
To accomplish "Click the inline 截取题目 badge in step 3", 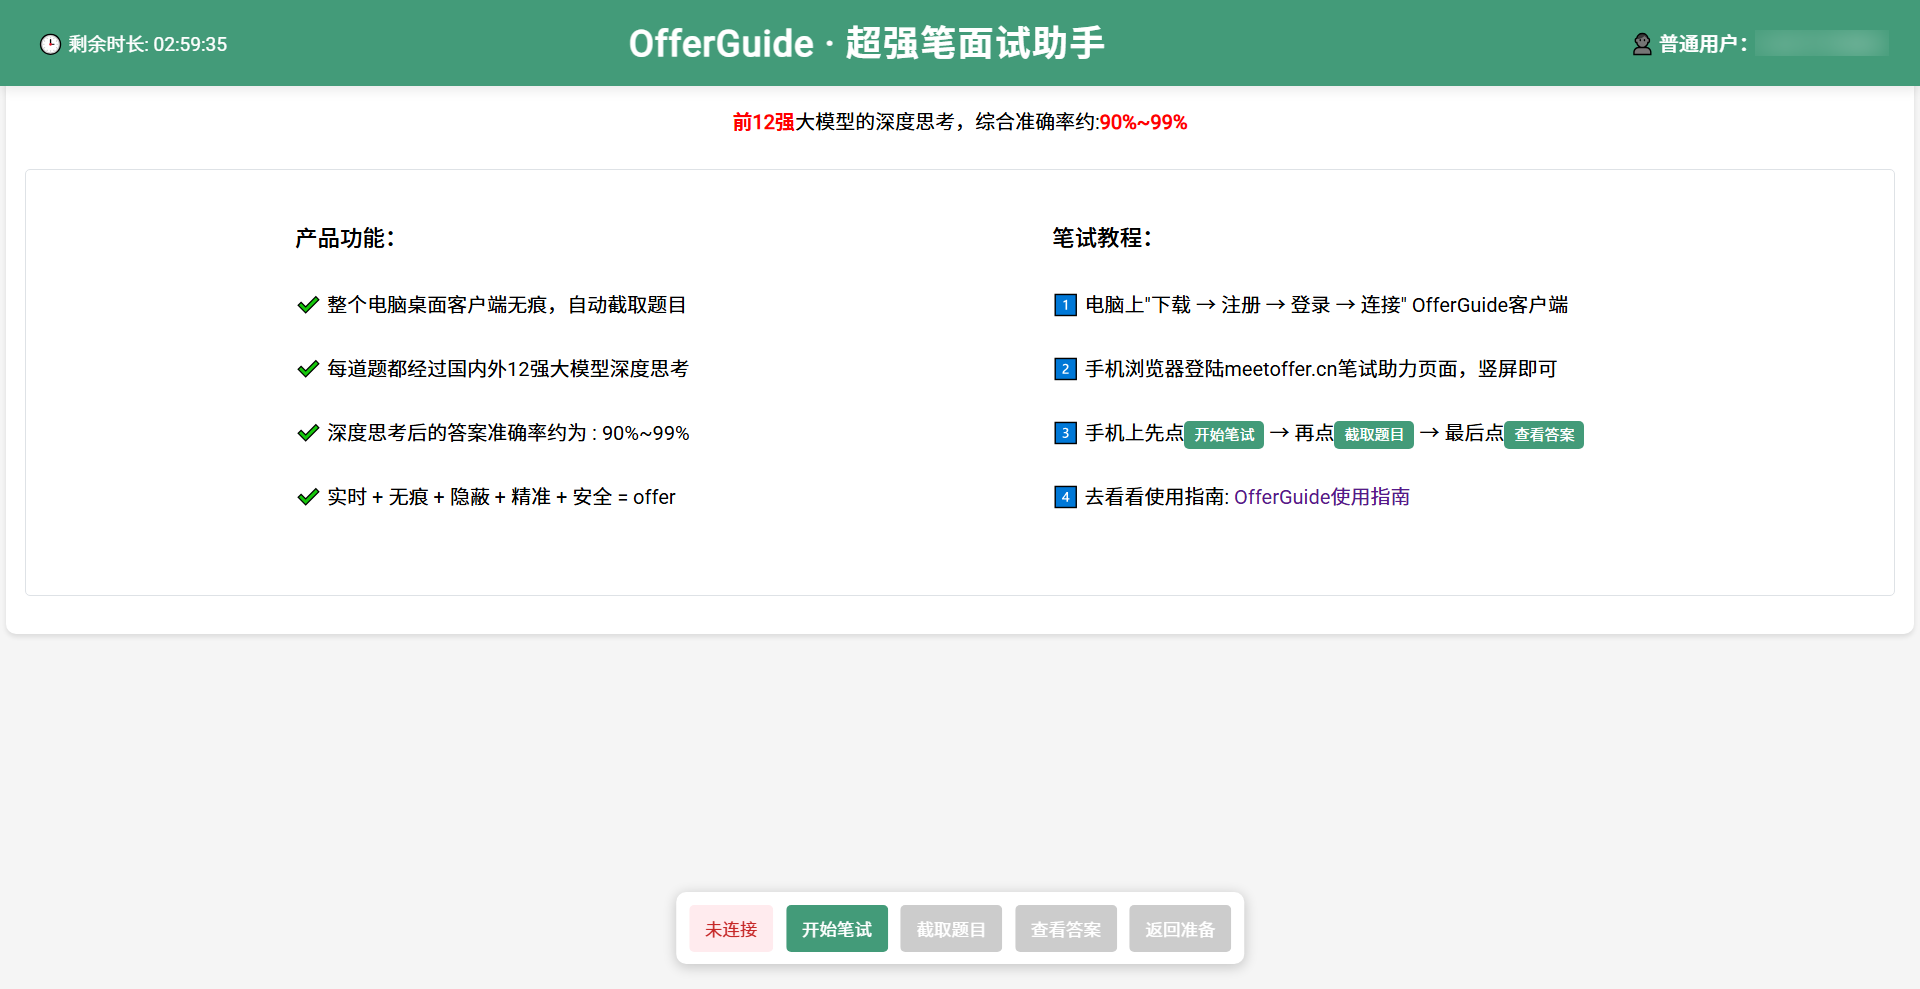I will point(1374,435).
